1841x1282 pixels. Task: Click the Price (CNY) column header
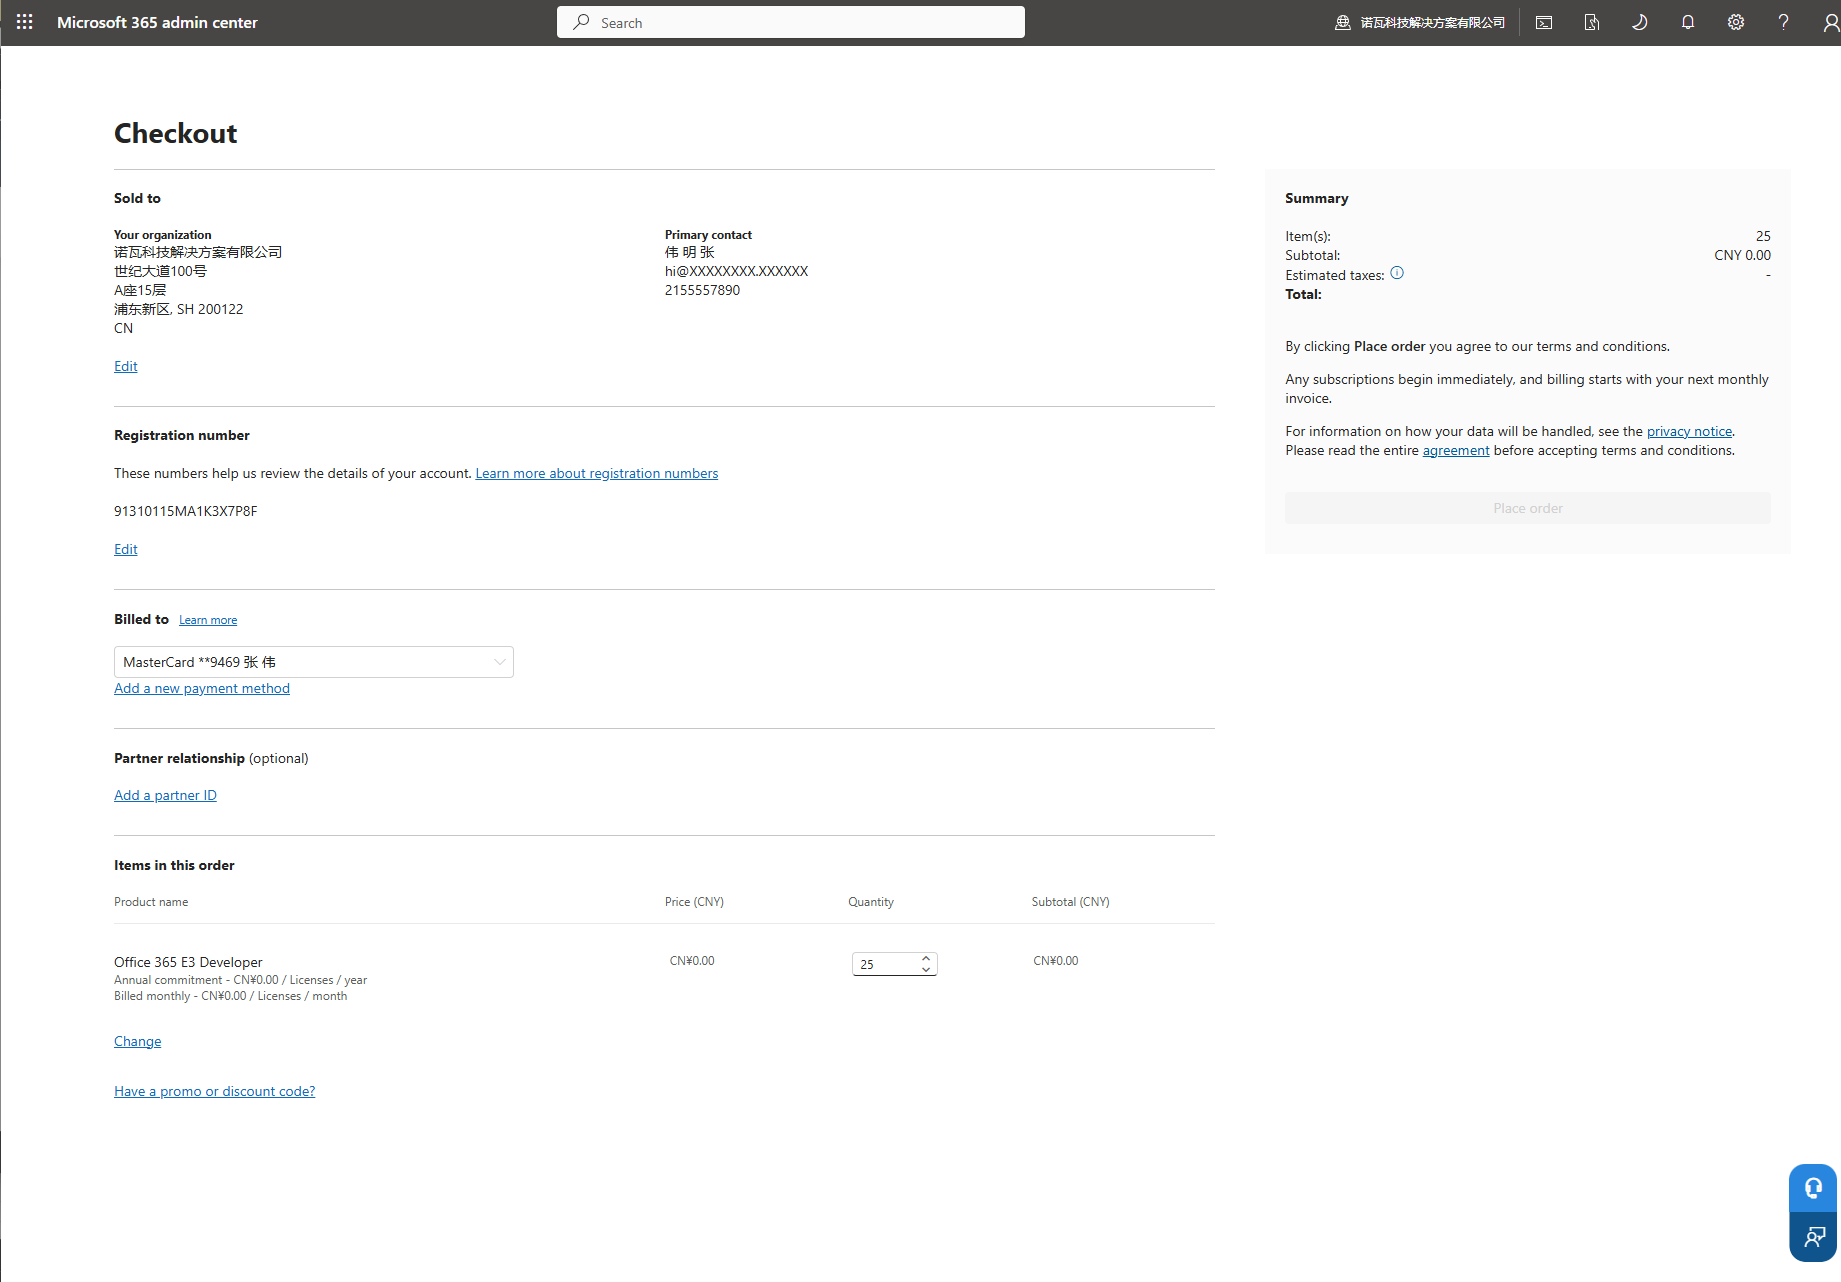pyautogui.click(x=694, y=902)
